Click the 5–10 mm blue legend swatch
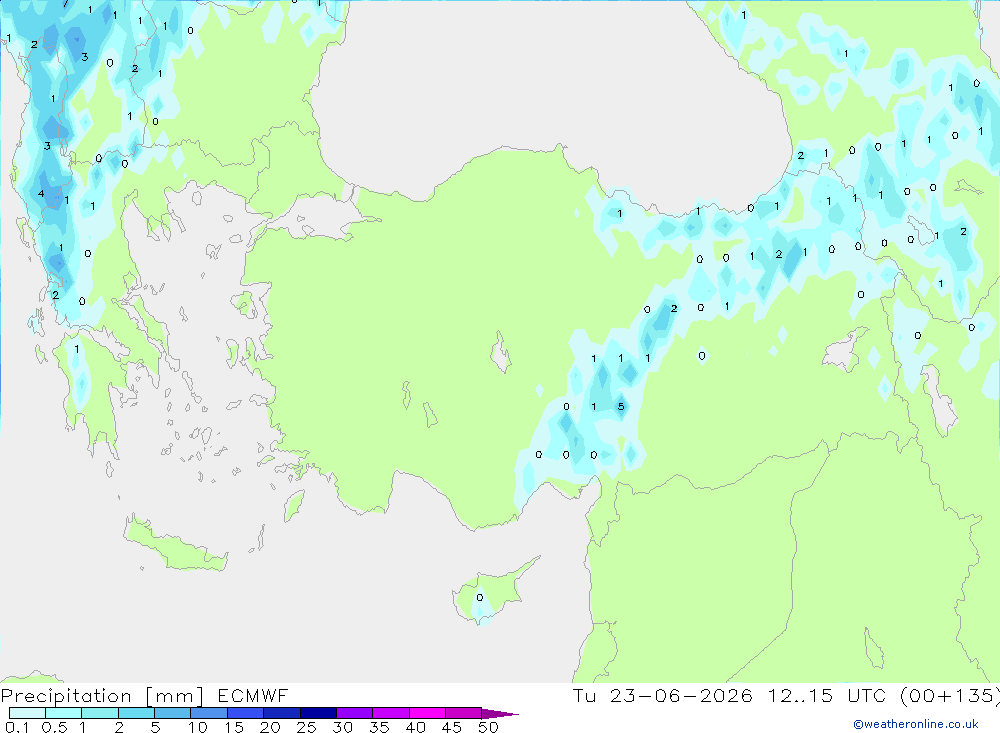 coord(172,713)
